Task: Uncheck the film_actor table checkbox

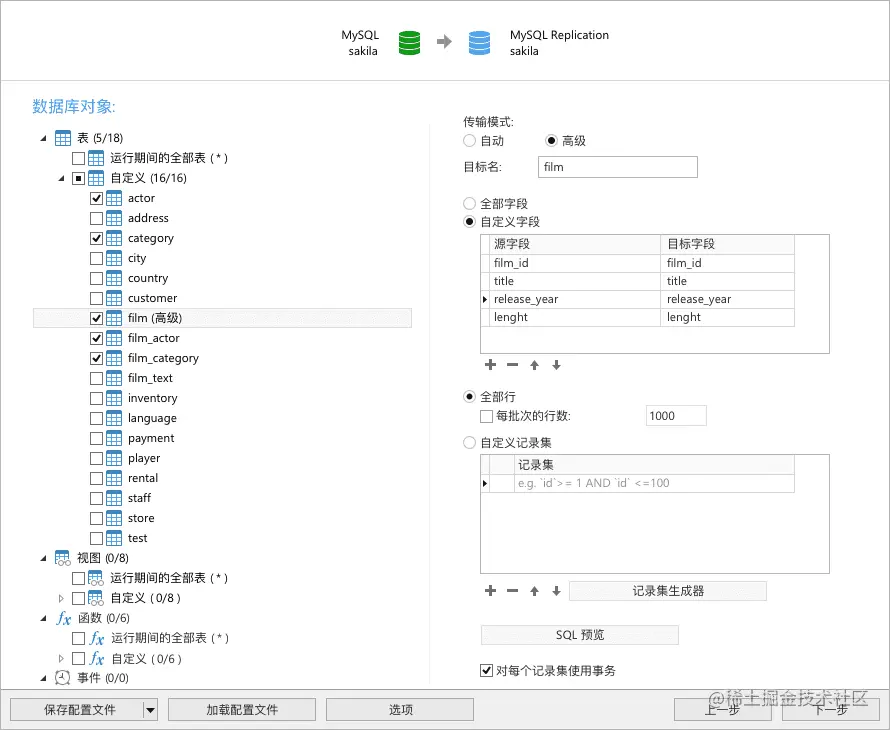Action: click(x=96, y=338)
